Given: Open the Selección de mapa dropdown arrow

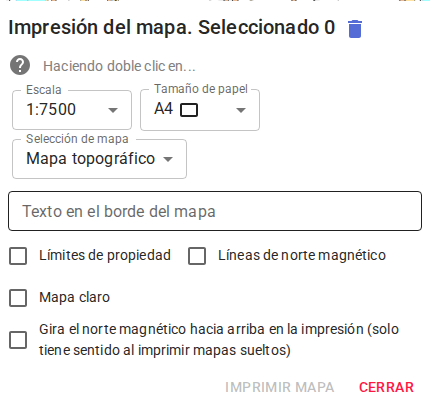Looking at the screenshot, I should pos(168,159).
